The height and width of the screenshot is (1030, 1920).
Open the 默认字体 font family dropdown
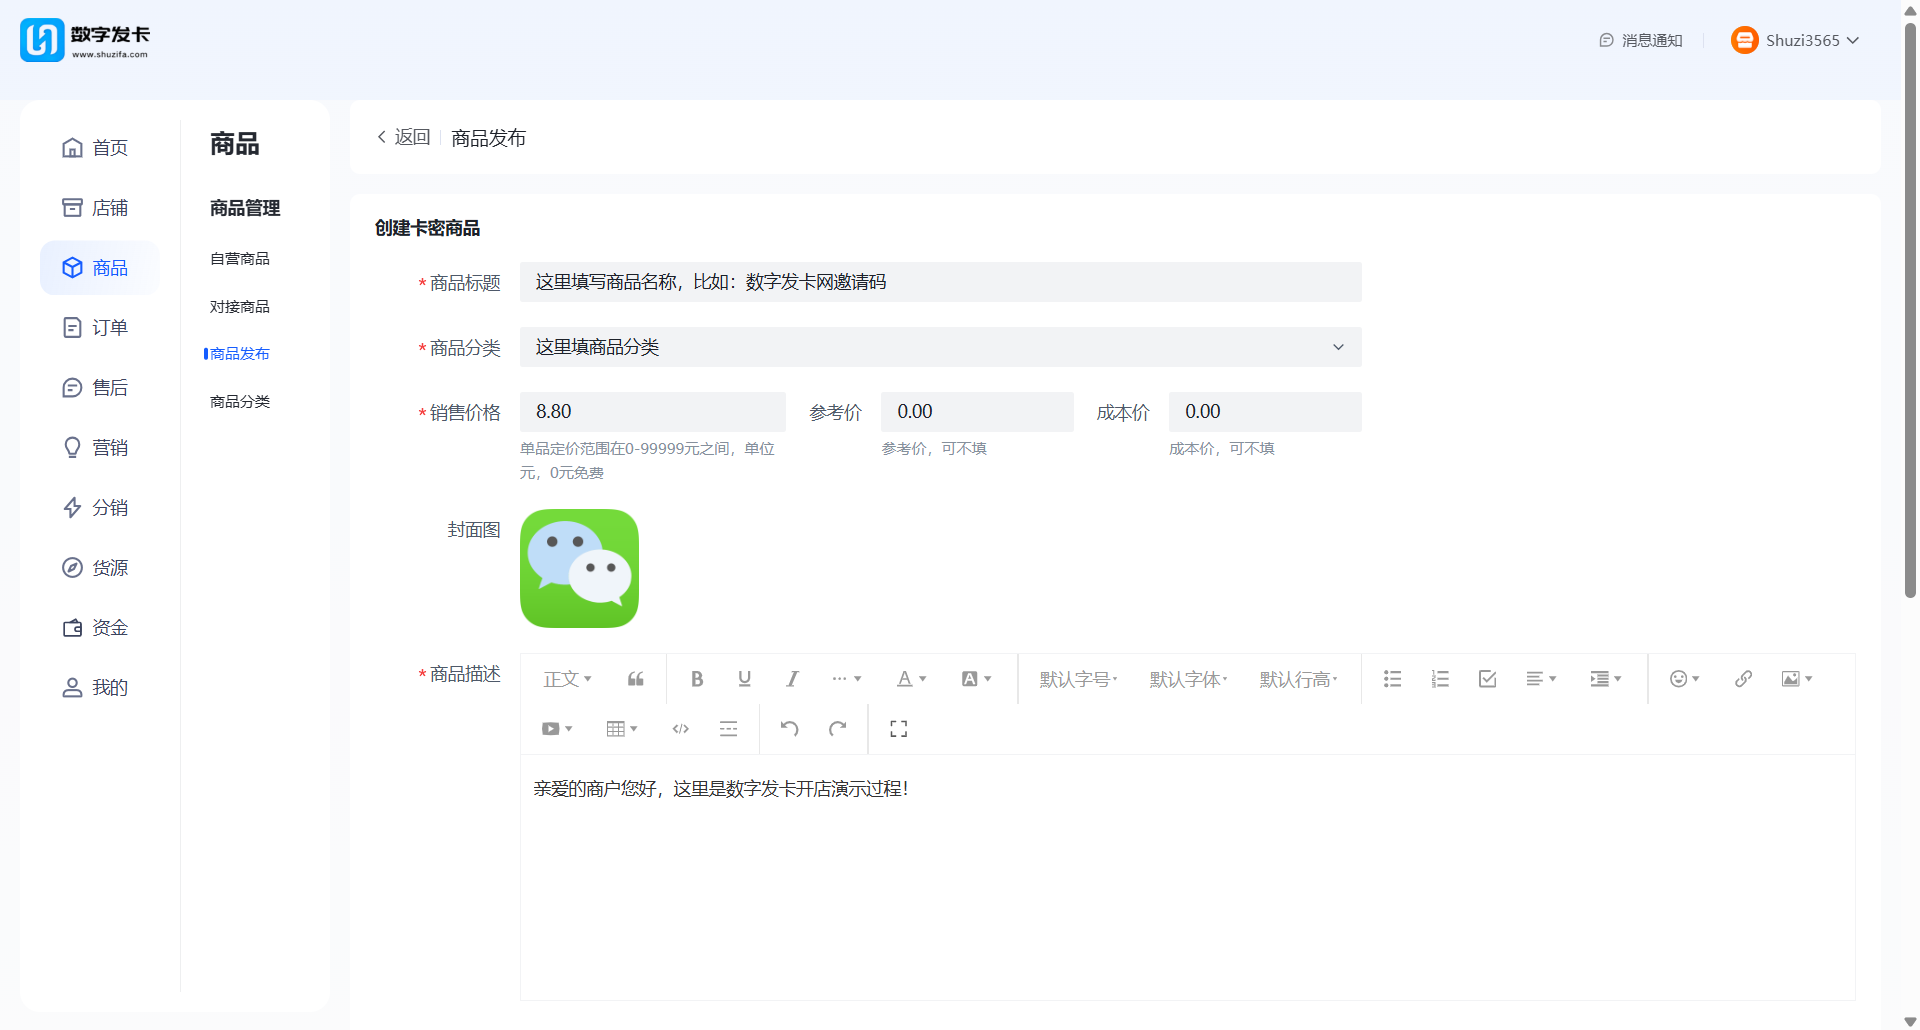coord(1188,679)
